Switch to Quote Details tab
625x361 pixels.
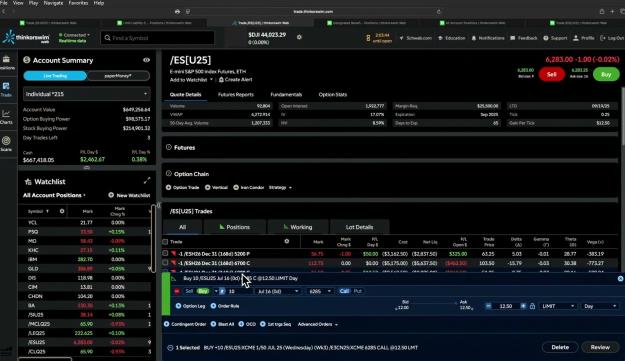click(x=185, y=94)
